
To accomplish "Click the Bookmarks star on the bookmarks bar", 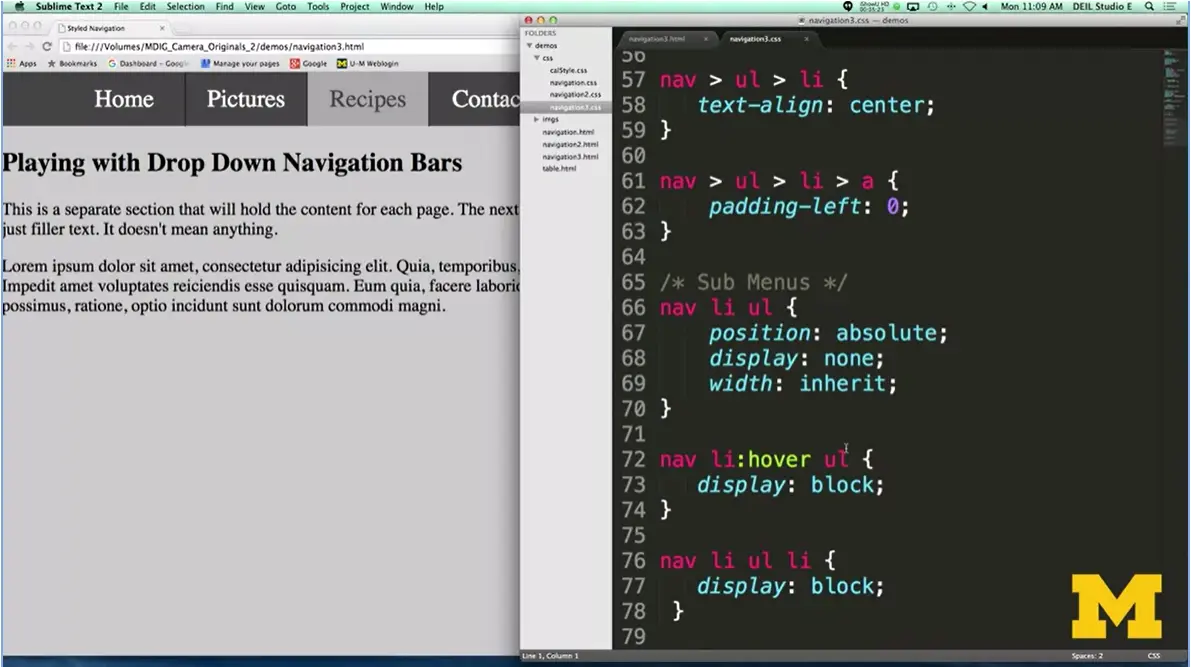I will pyautogui.click(x=51, y=63).
